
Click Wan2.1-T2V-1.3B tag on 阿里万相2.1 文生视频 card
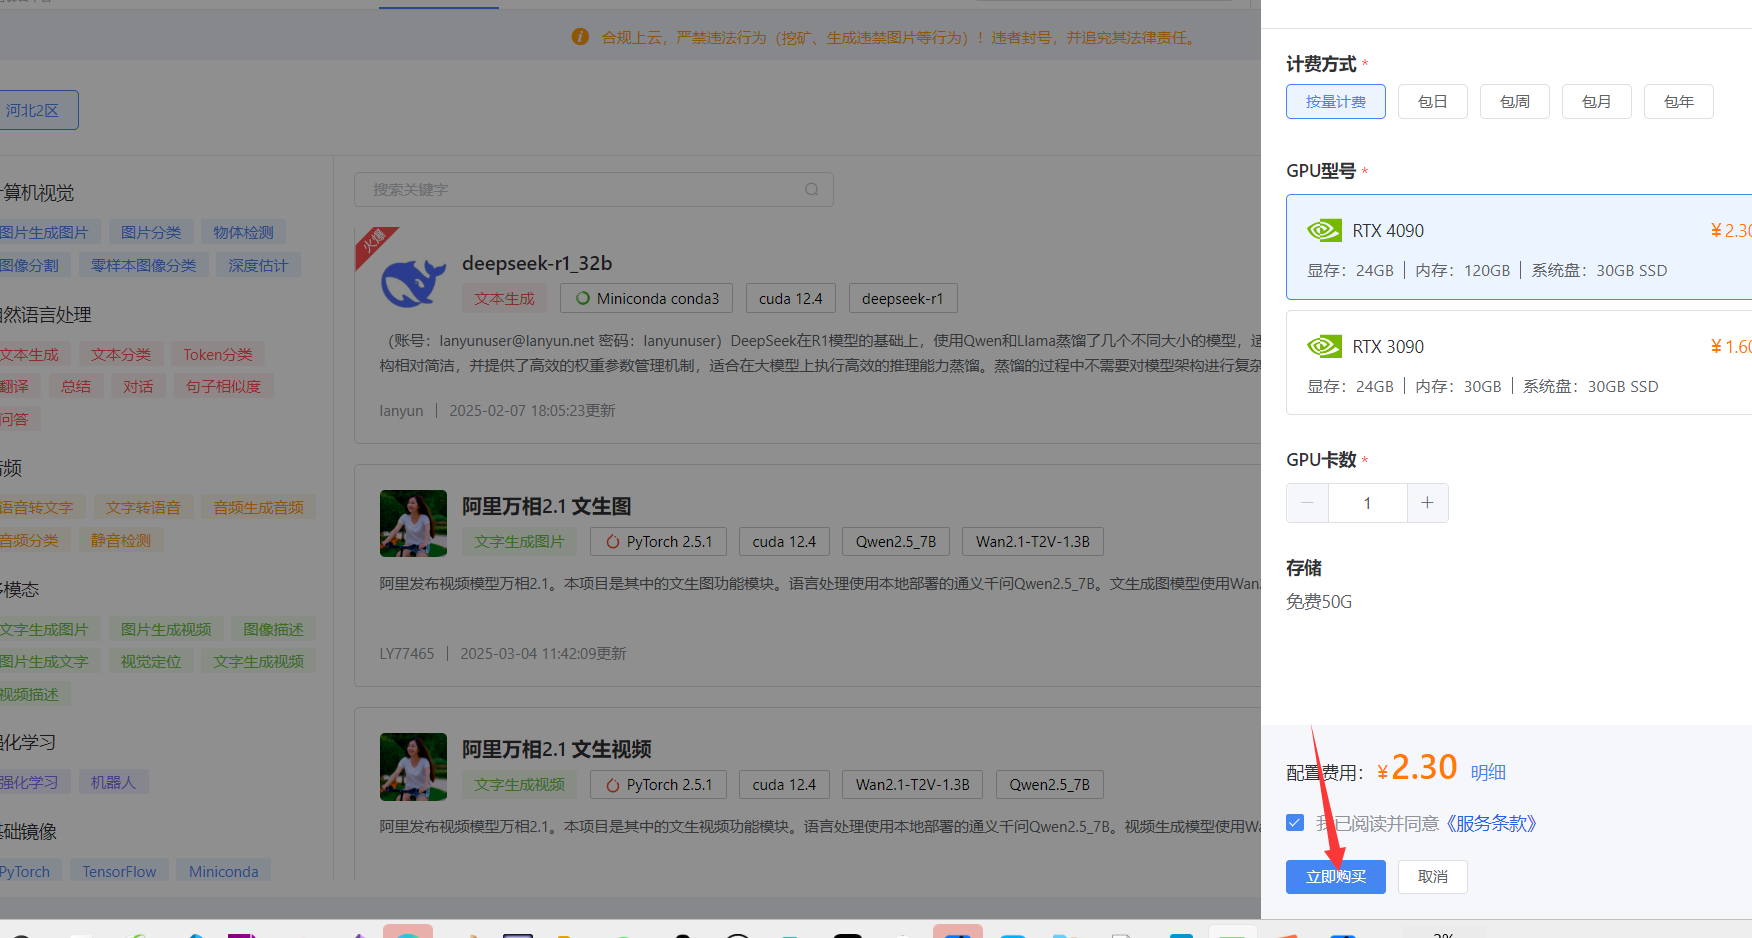click(913, 784)
